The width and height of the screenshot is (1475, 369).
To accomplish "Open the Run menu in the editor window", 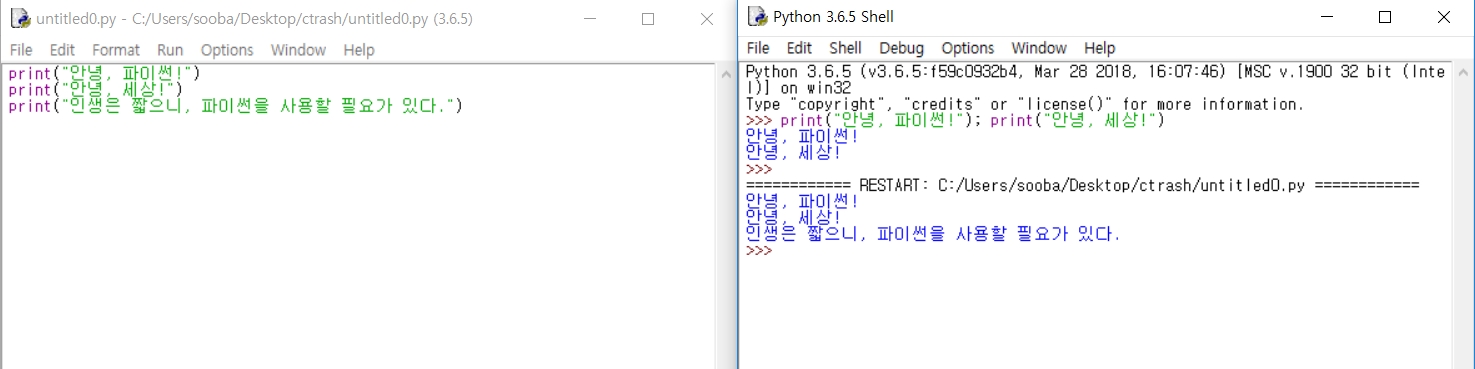I will pos(170,50).
